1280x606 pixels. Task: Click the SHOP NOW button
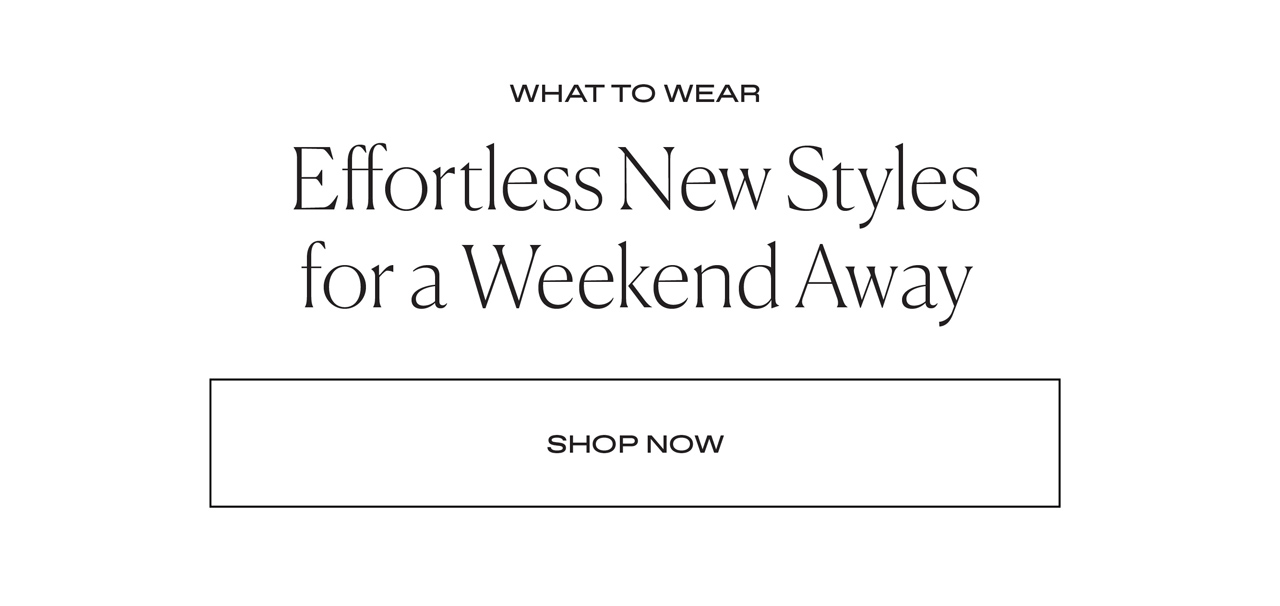[635, 443]
